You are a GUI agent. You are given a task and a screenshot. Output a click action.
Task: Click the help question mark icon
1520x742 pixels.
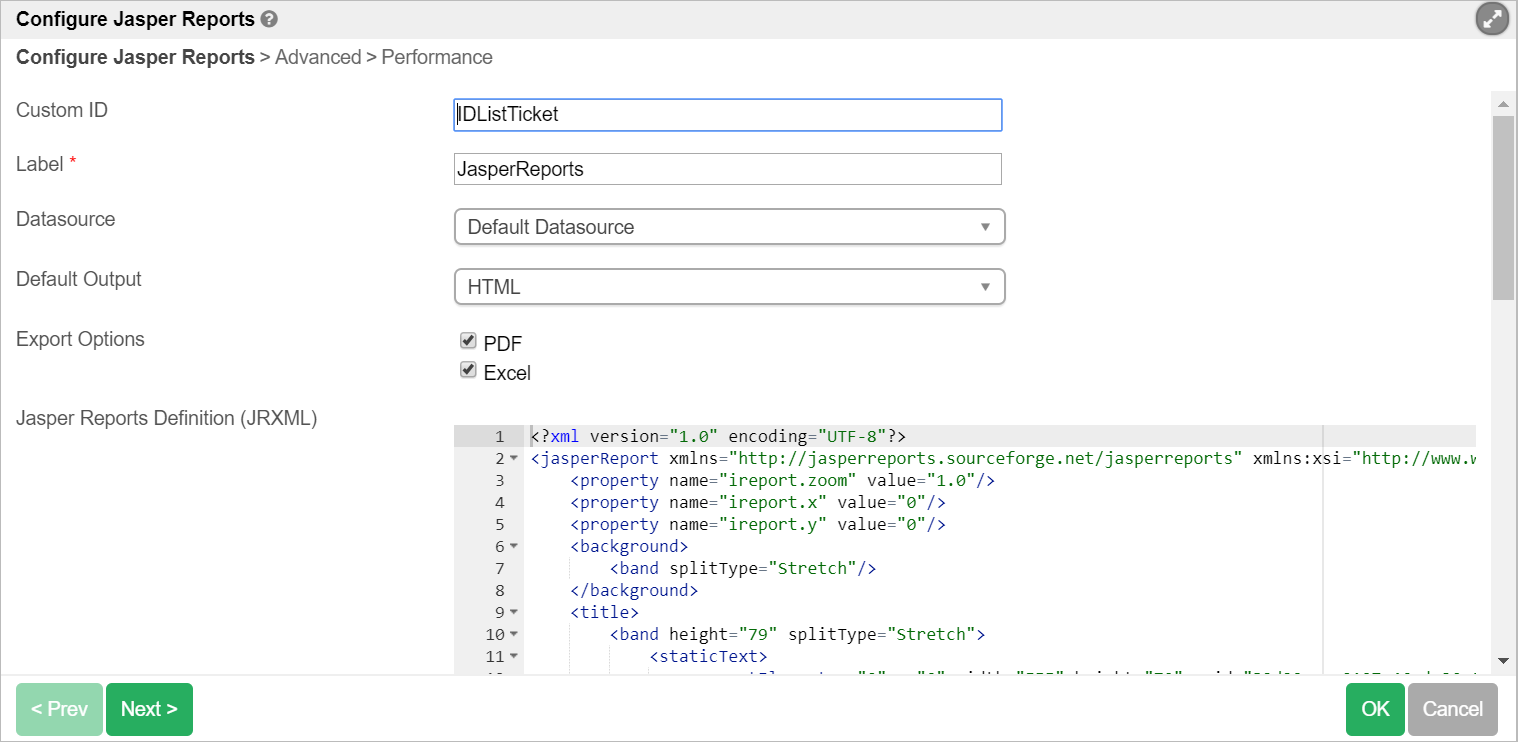(269, 19)
